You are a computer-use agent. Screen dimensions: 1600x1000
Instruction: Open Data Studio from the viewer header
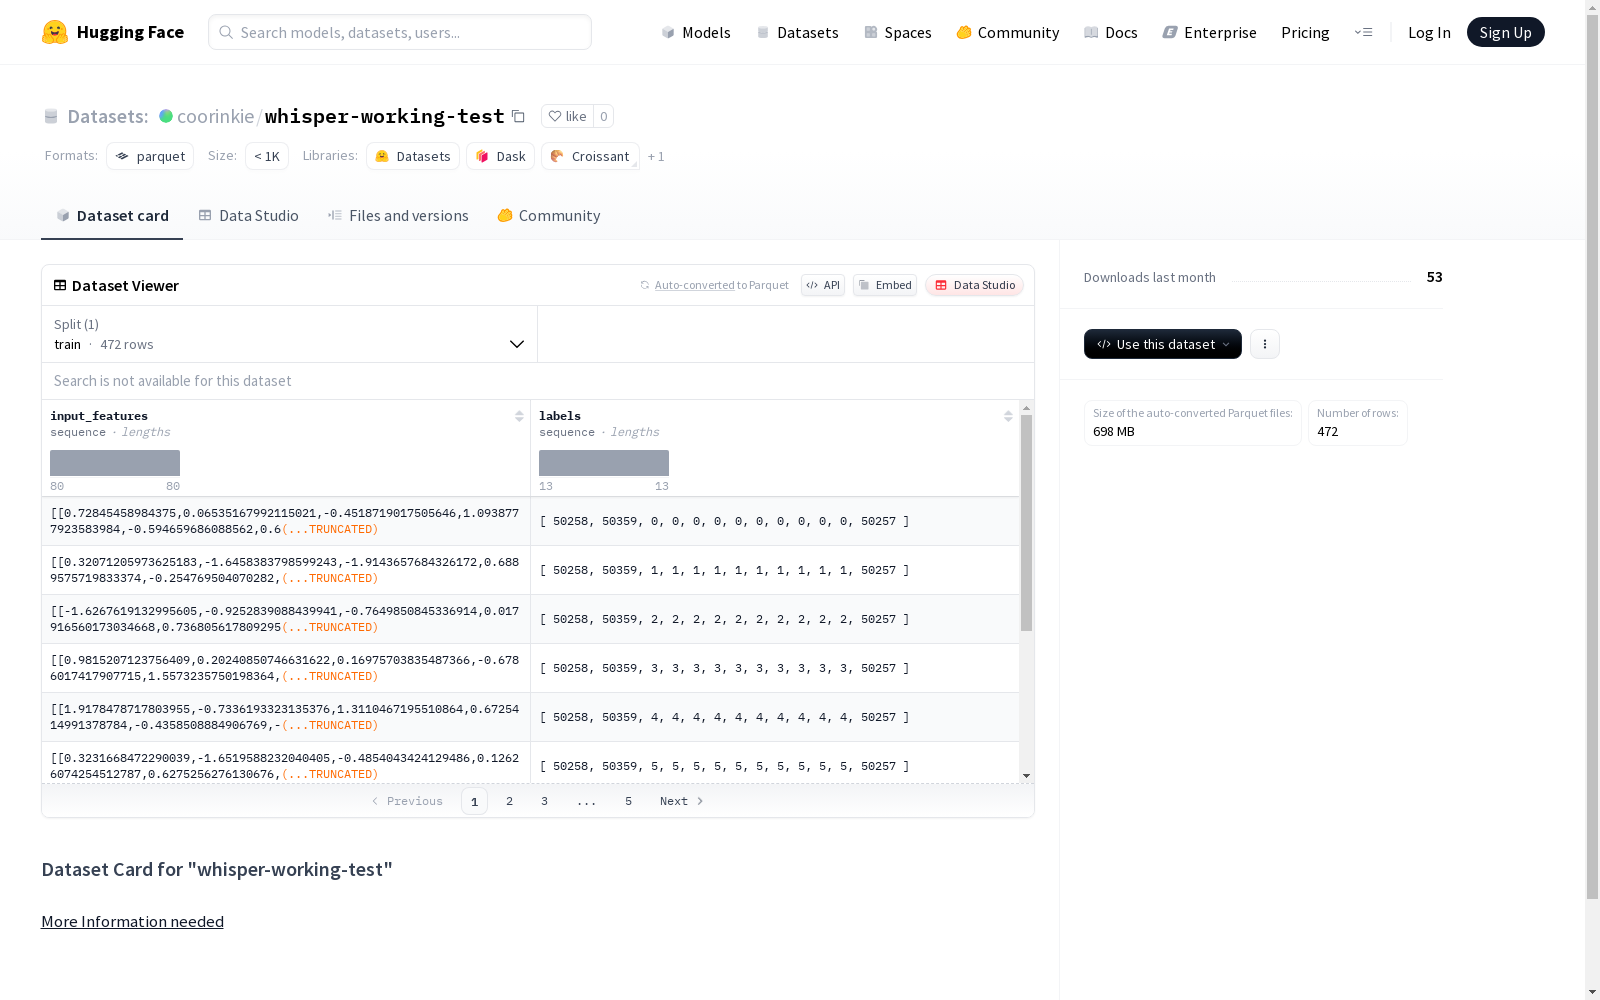(974, 285)
